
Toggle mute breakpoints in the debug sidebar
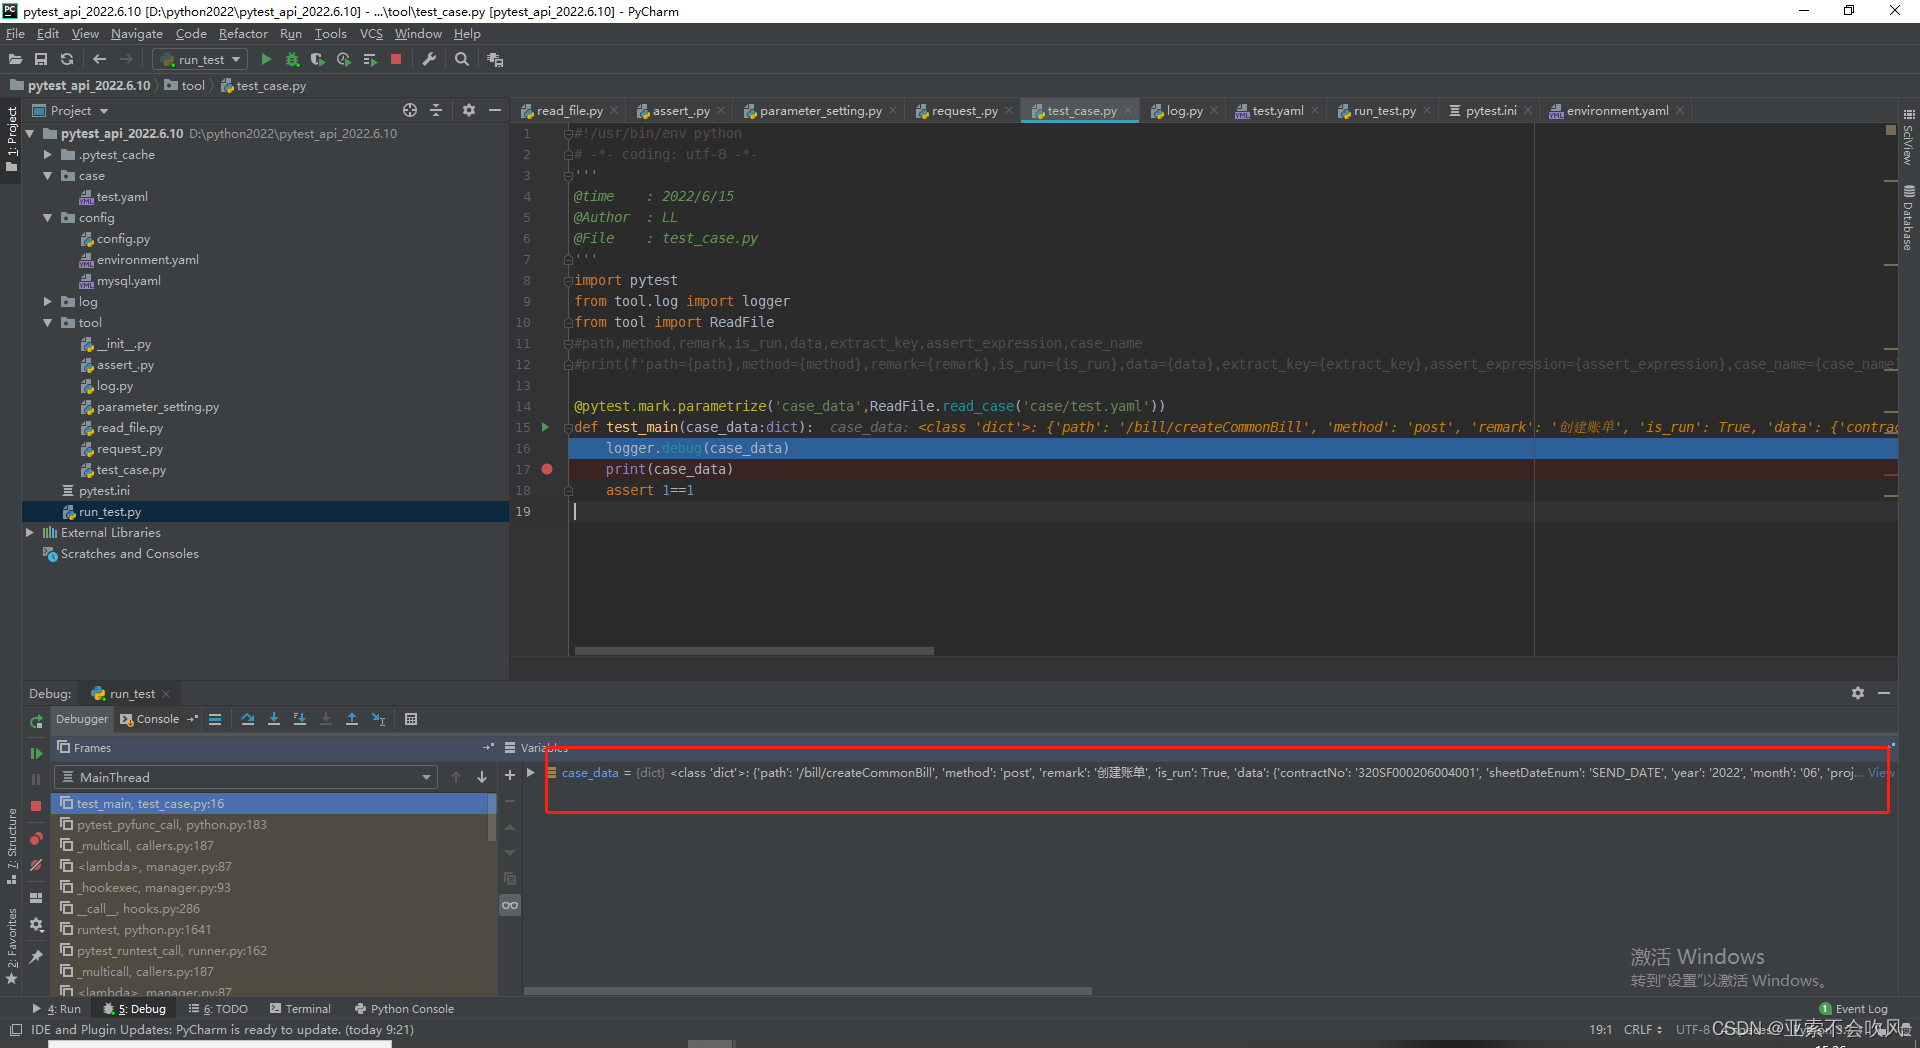point(36,865)
